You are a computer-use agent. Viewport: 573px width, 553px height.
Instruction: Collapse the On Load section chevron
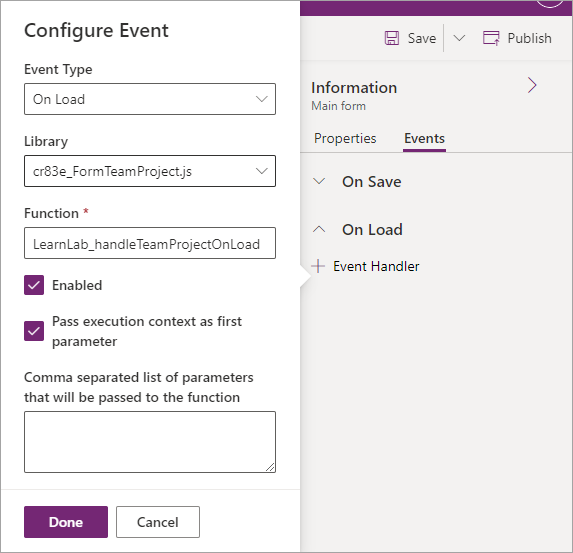319,230
